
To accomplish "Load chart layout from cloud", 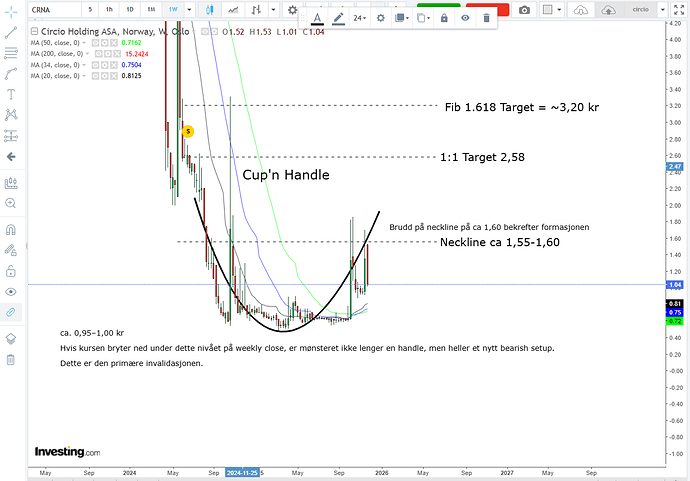I will click(581, 10).
